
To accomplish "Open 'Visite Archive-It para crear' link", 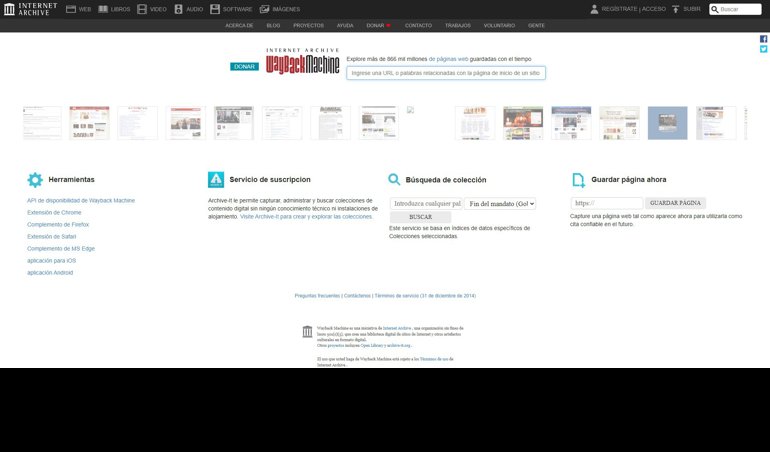I will click(x=306, y=217).
